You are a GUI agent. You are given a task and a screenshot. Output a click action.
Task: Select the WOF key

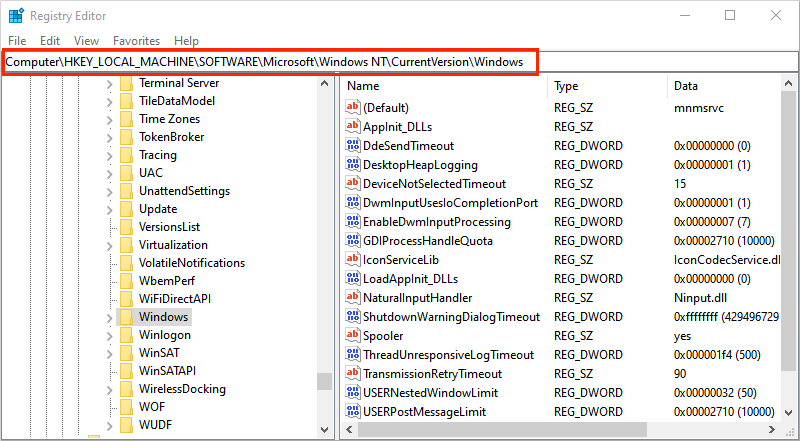click(152, 407)
